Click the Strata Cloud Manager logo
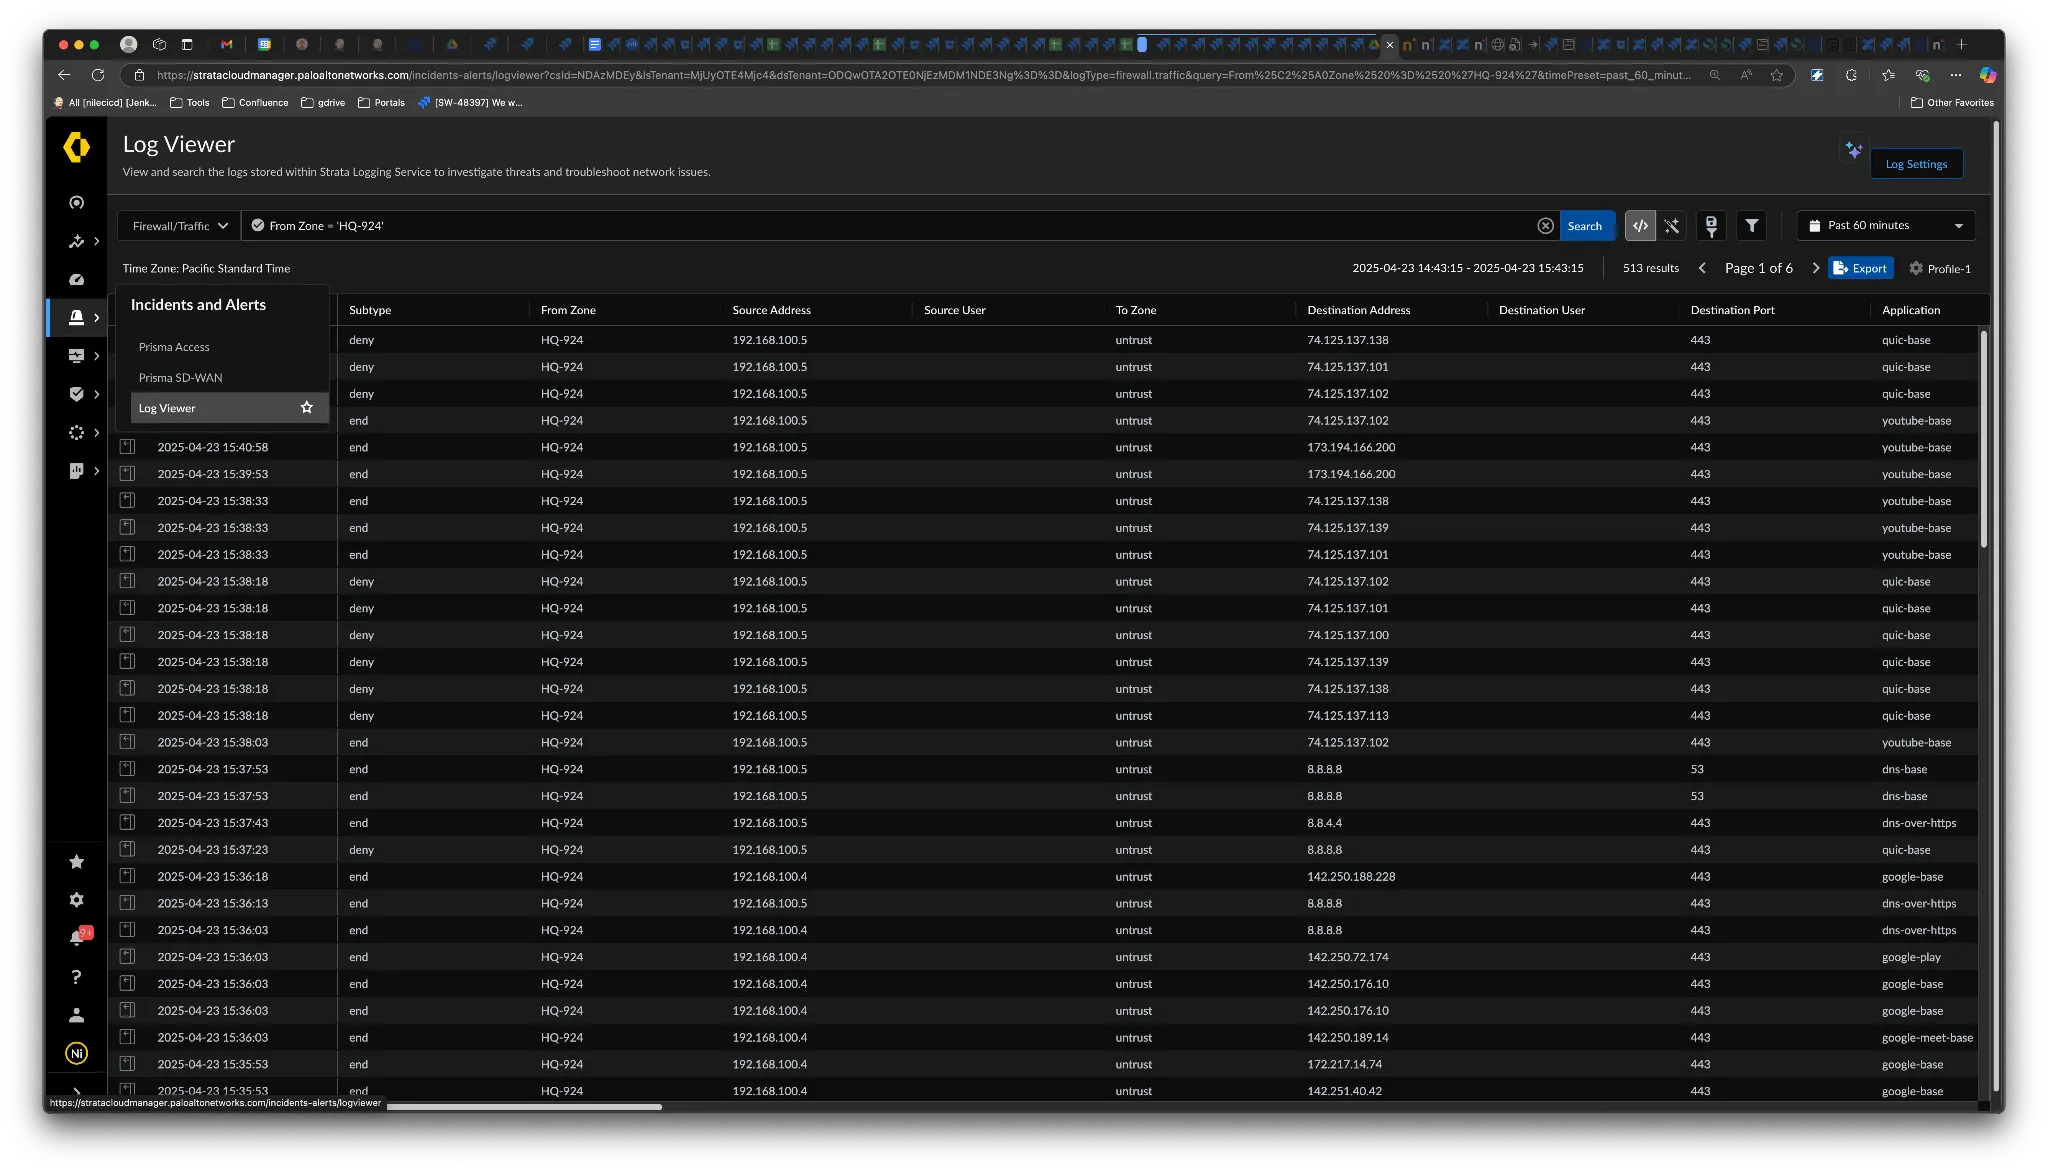The width and height of the screenshot is (2048, 1170). (76, 147)
